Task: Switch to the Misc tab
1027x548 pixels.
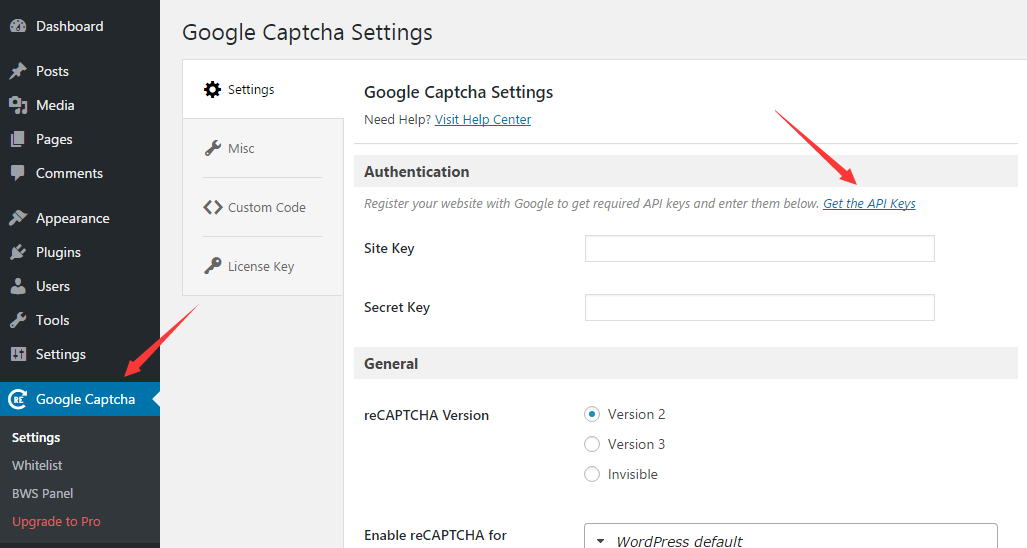Action: click(263, 149)
